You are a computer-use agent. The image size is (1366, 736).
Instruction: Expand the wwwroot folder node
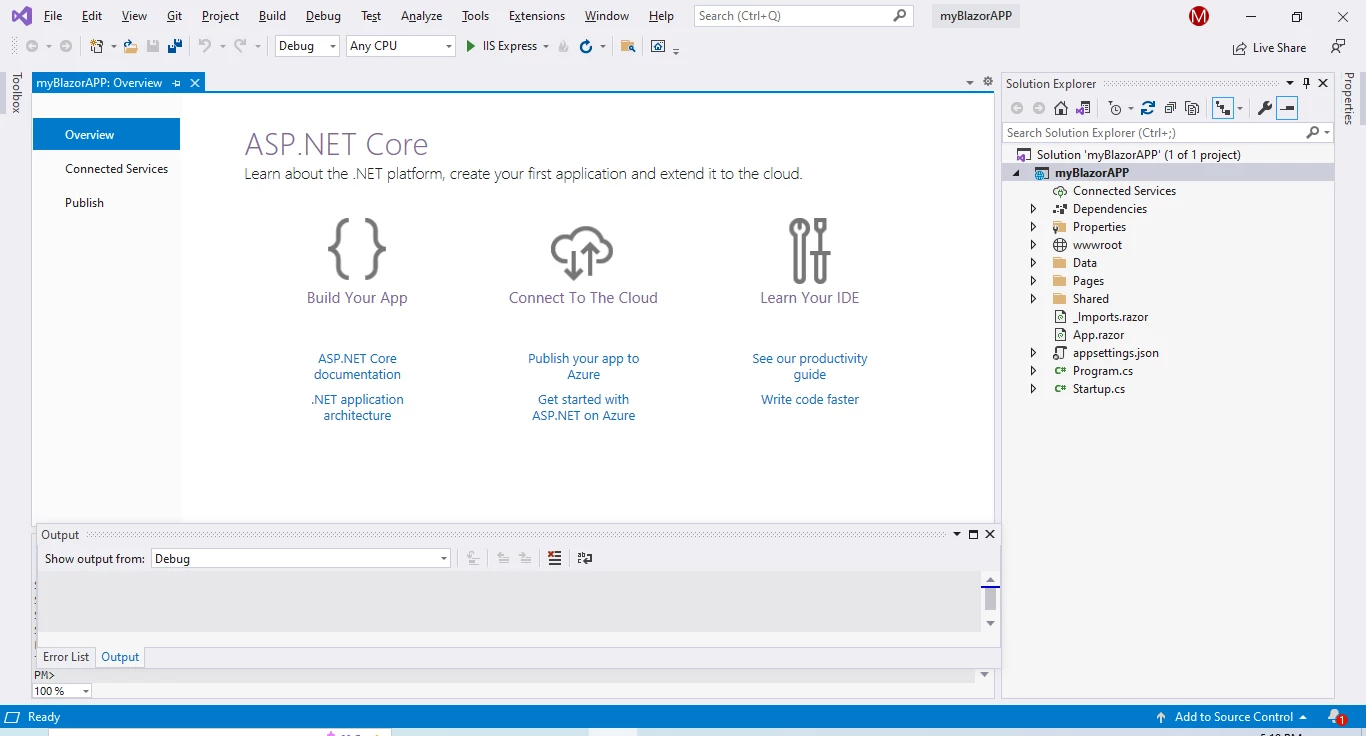(x=1034, y=245)
